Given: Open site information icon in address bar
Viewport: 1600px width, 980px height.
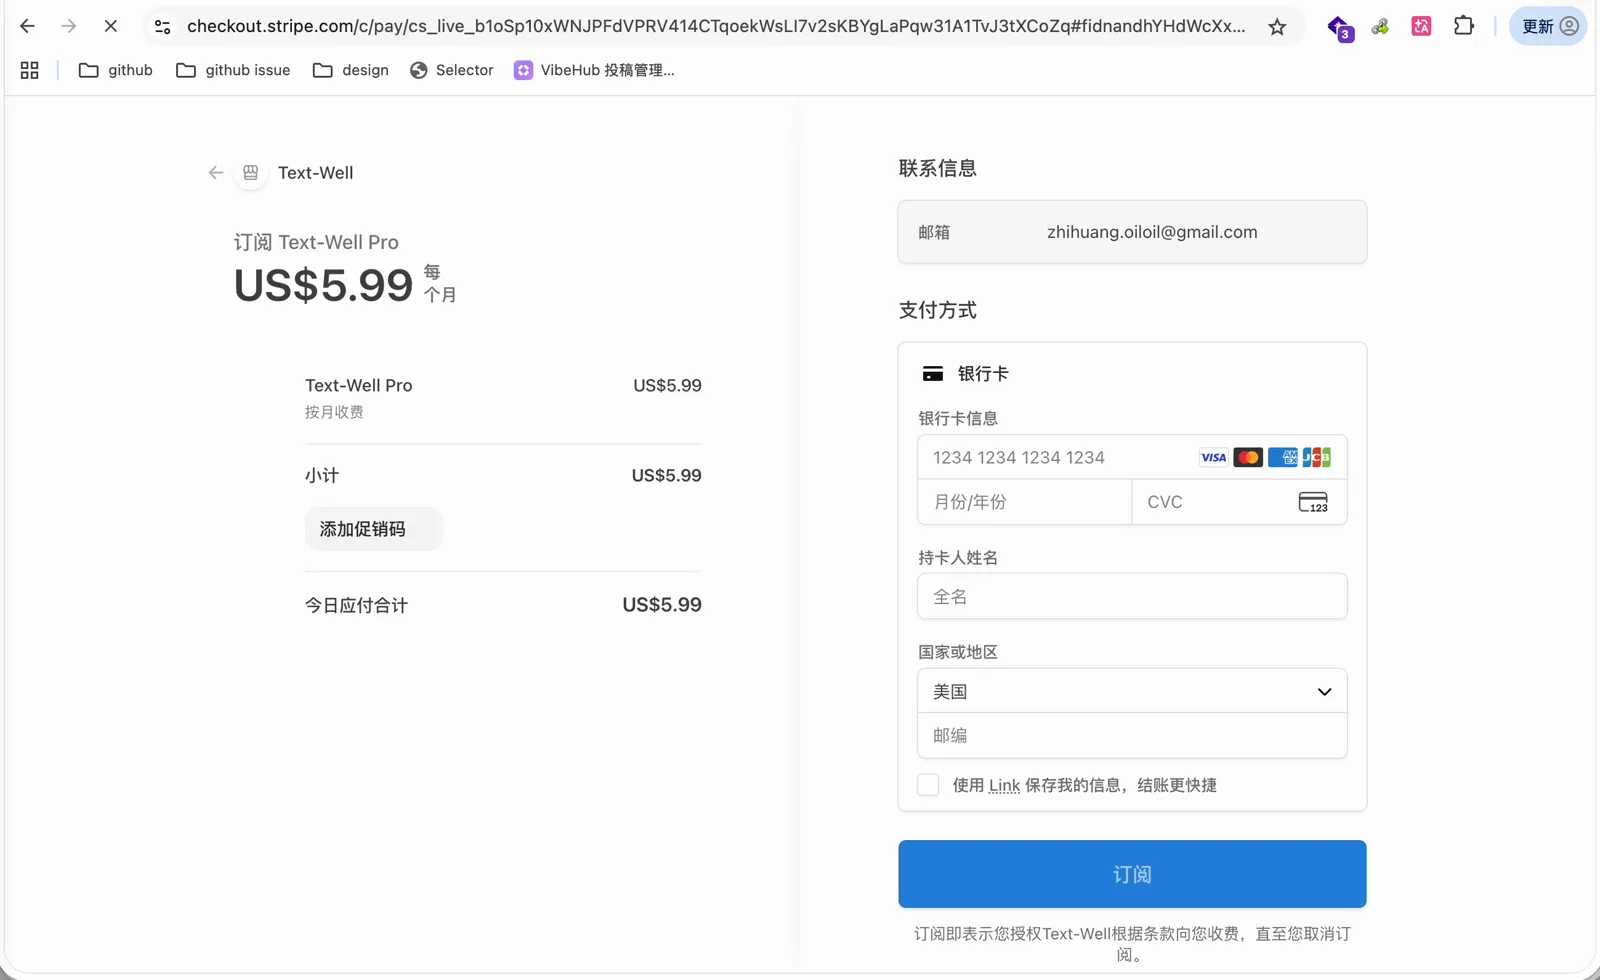Looking at the screenshot, I should coord(163,27).
